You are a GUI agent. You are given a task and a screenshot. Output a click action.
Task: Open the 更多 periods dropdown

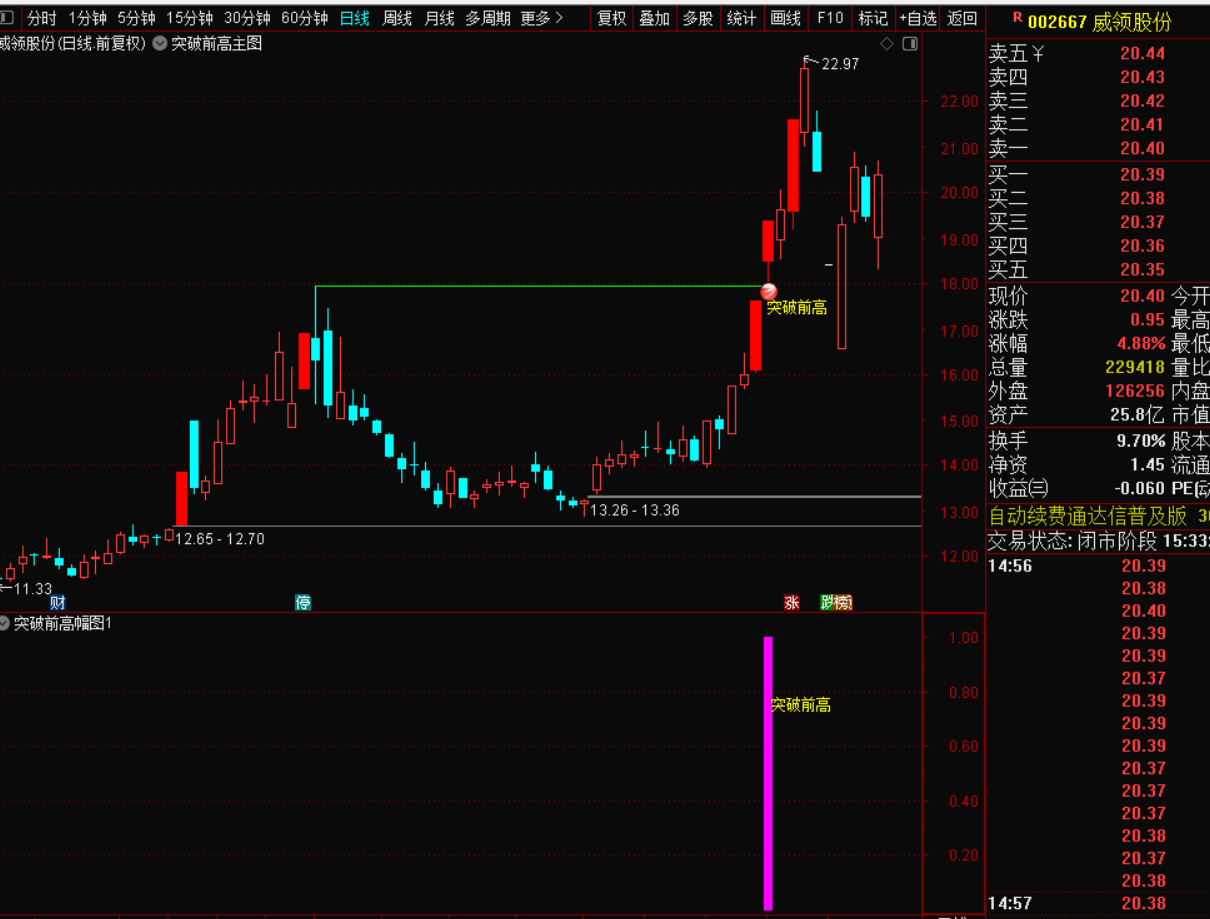[x=541, y=18]
